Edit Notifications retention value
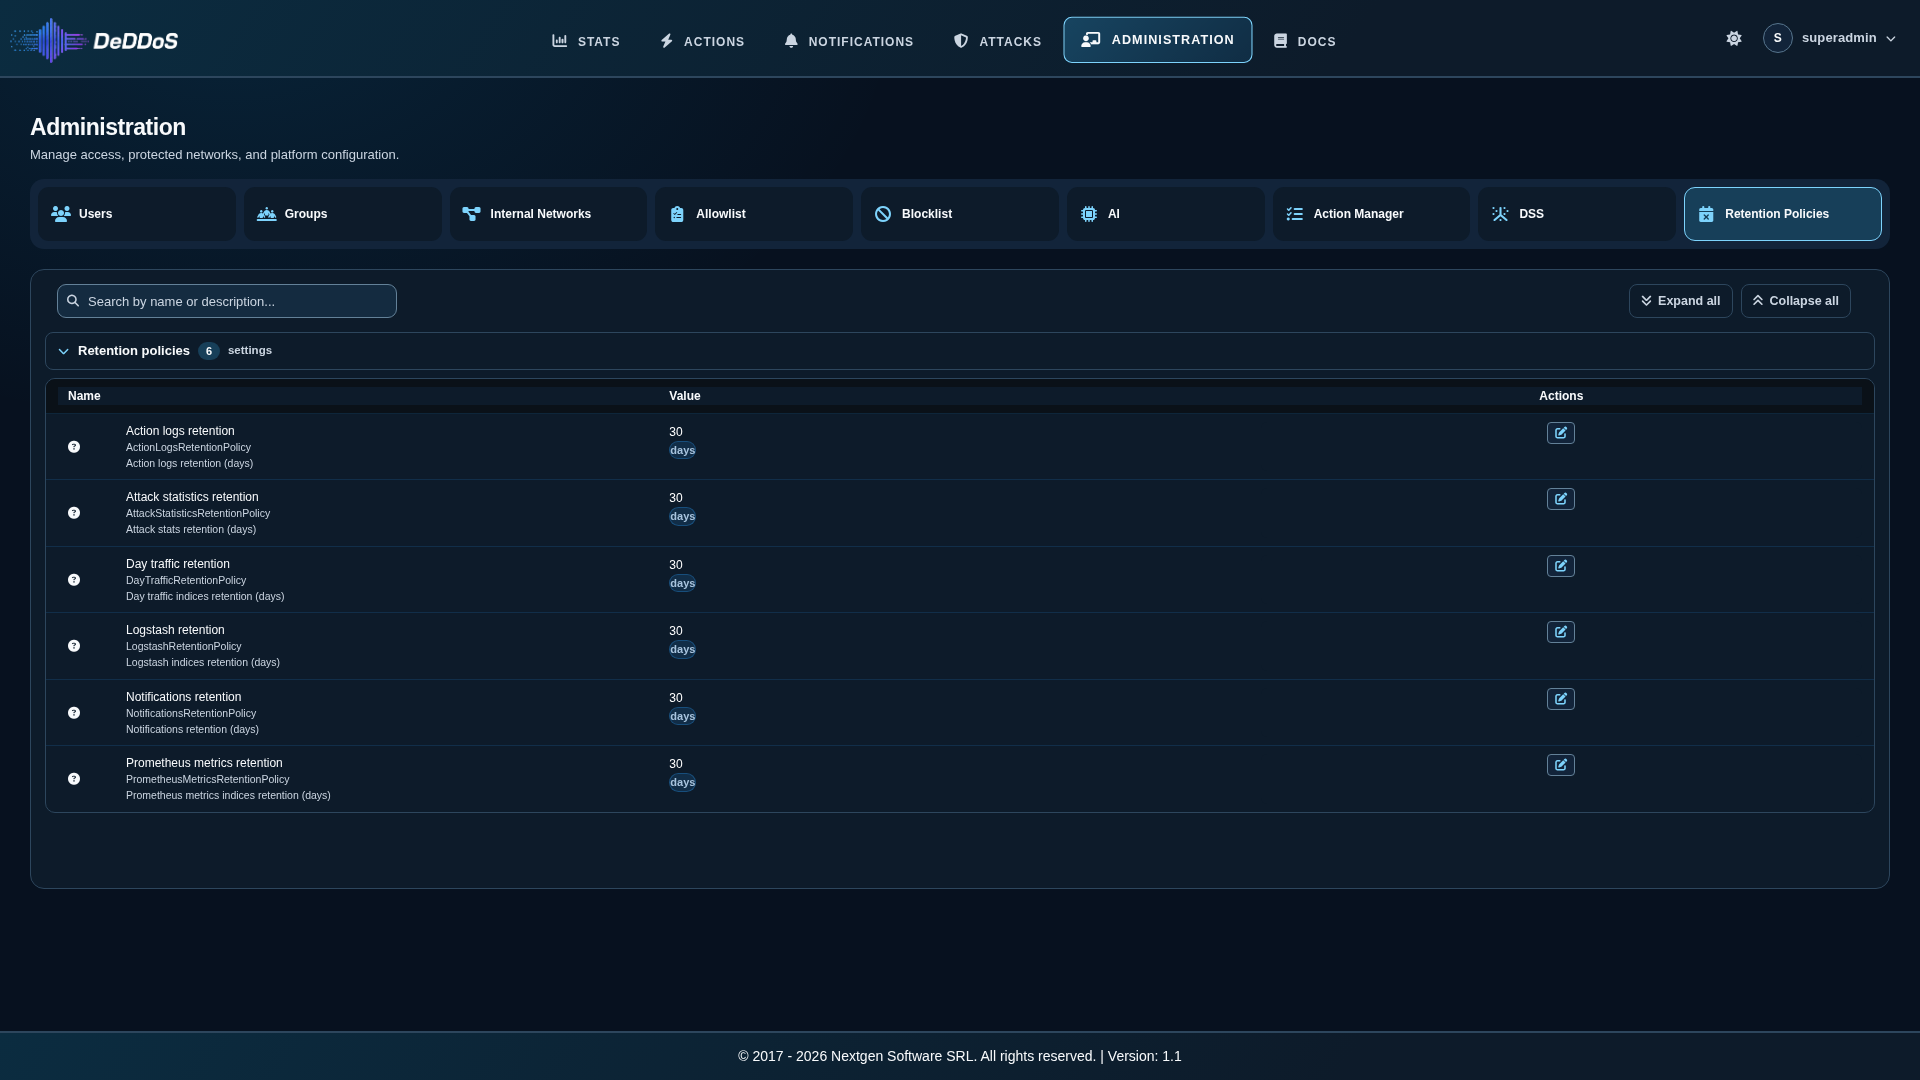 click(1560, 699)
